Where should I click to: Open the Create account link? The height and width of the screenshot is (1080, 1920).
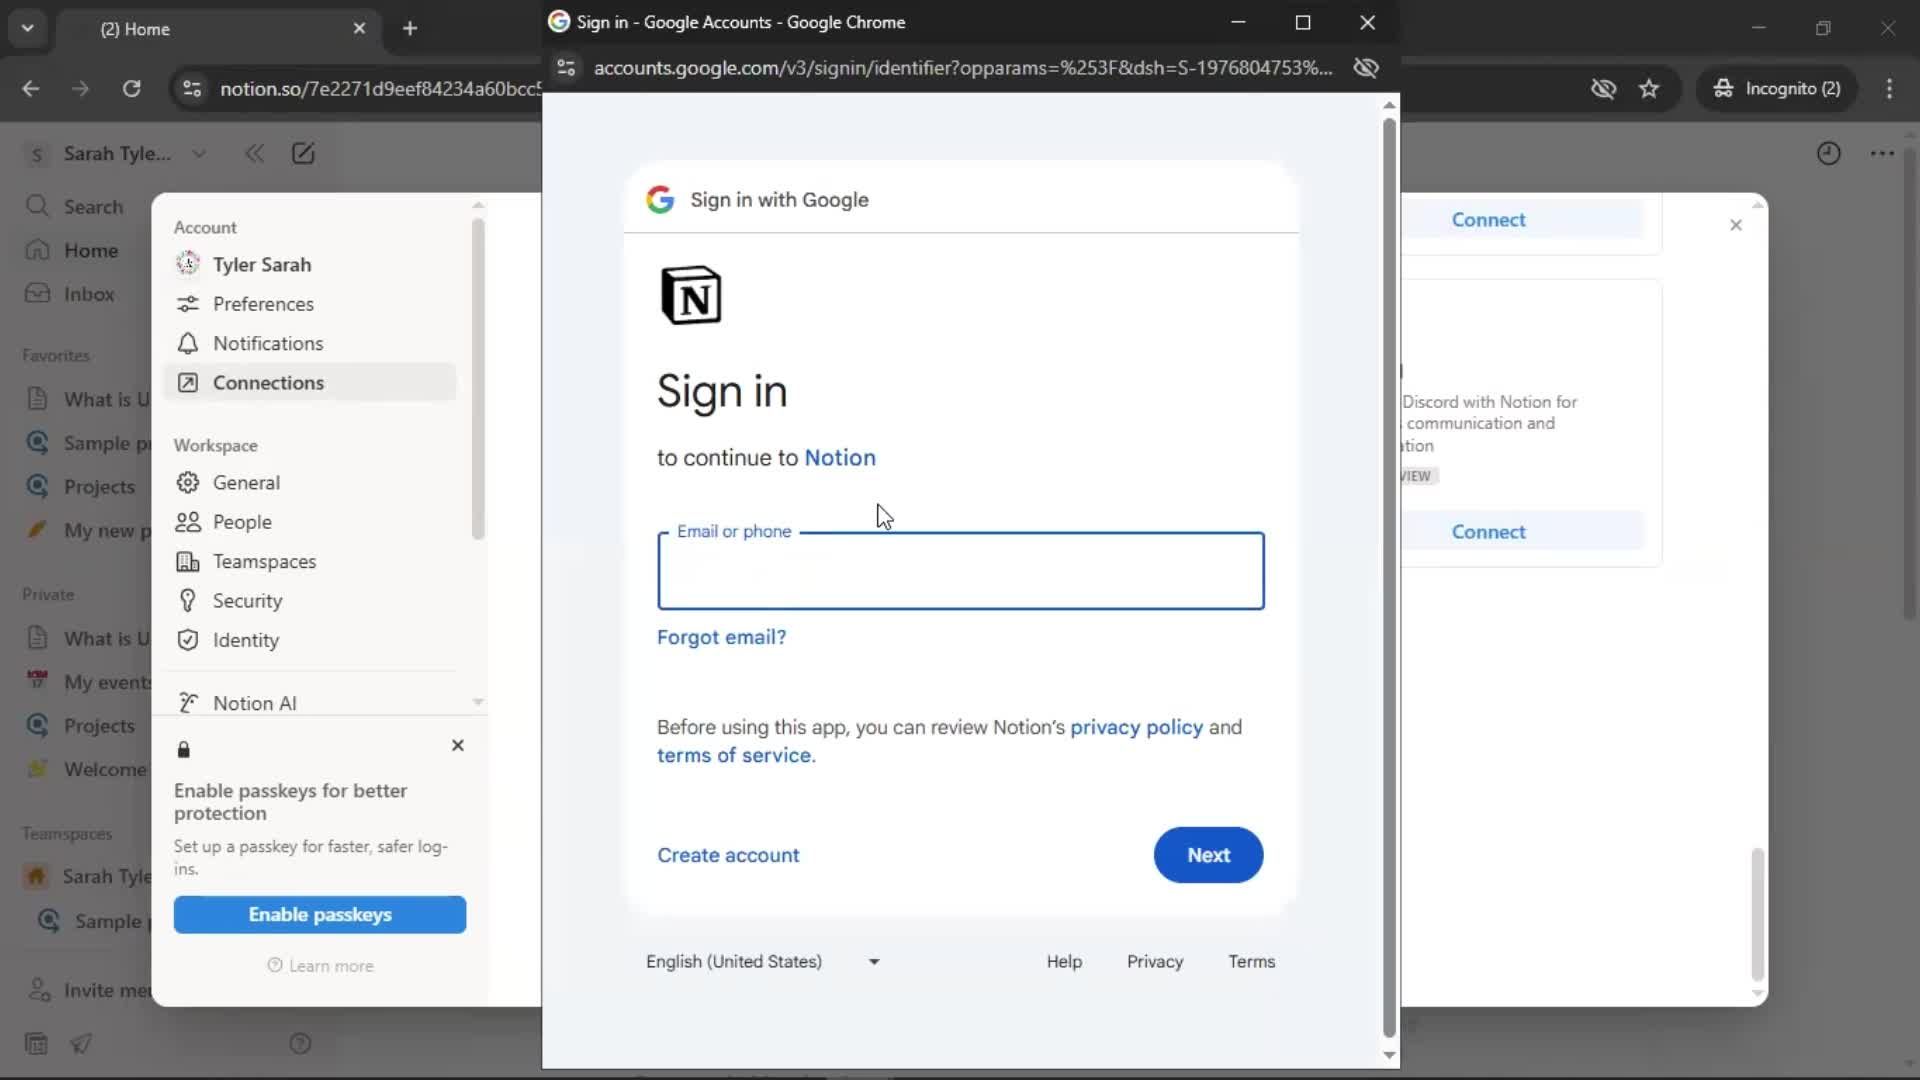(728, 855)
